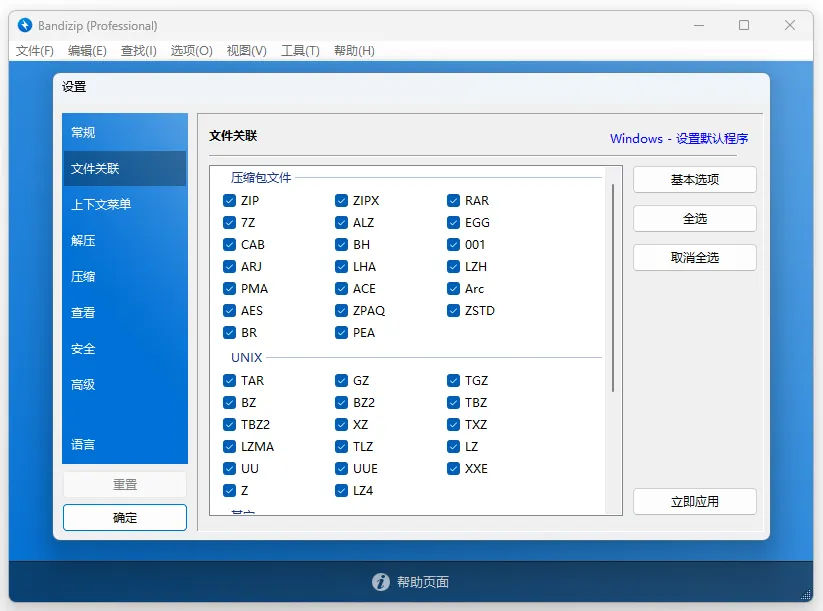Image resolution: width=823 pixels, height=611 pixels.
Task: Click the 立即应用 button
Action: [694, 502]
